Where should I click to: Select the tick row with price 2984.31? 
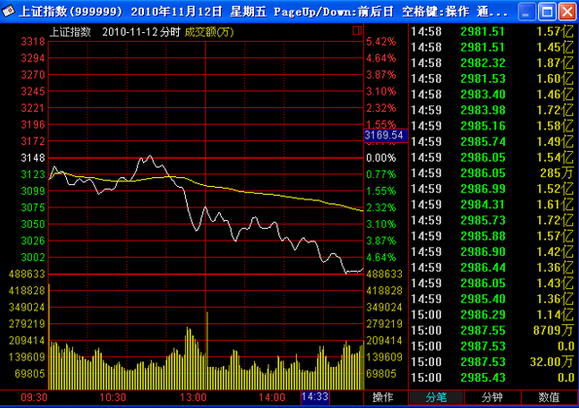point(493,204)
